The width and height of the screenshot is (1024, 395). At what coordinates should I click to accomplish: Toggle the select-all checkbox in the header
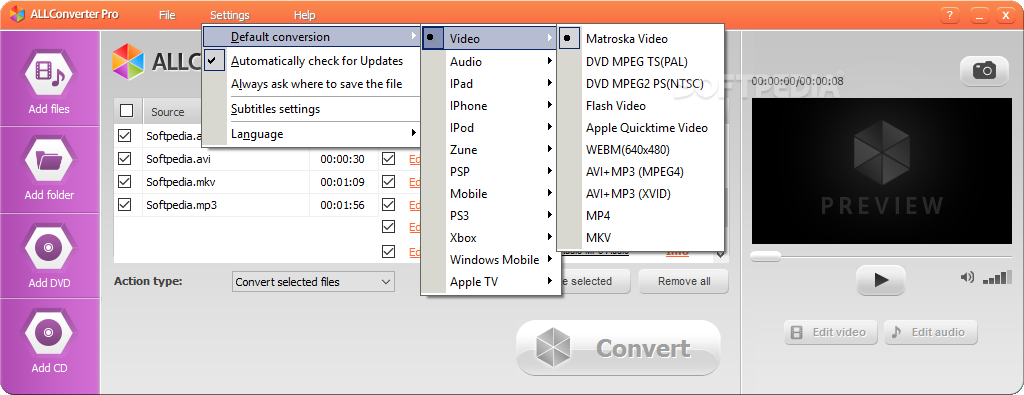(x=127, y=111)
